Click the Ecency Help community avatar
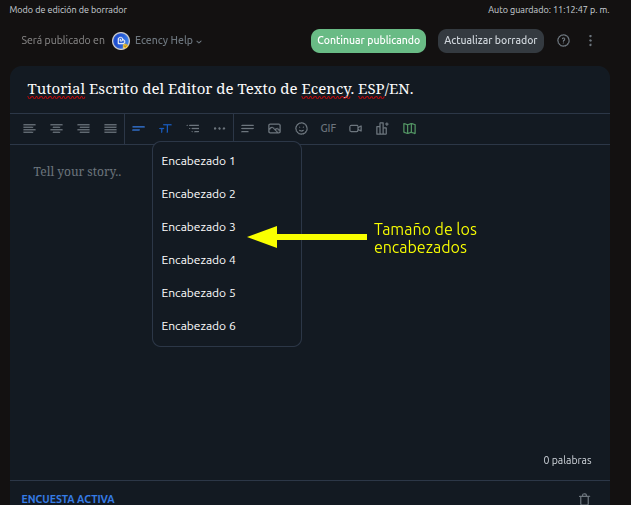Viewport: 631px width, 505px height. point(121,41)
